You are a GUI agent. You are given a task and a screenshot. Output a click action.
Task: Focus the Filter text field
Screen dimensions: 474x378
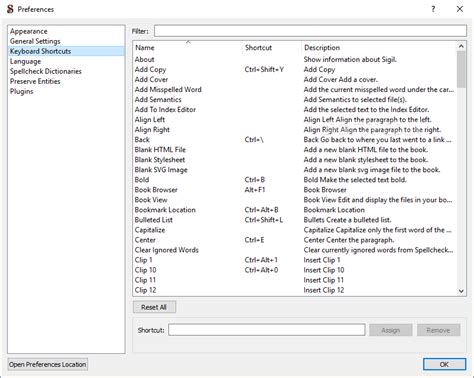coord(310,31)
